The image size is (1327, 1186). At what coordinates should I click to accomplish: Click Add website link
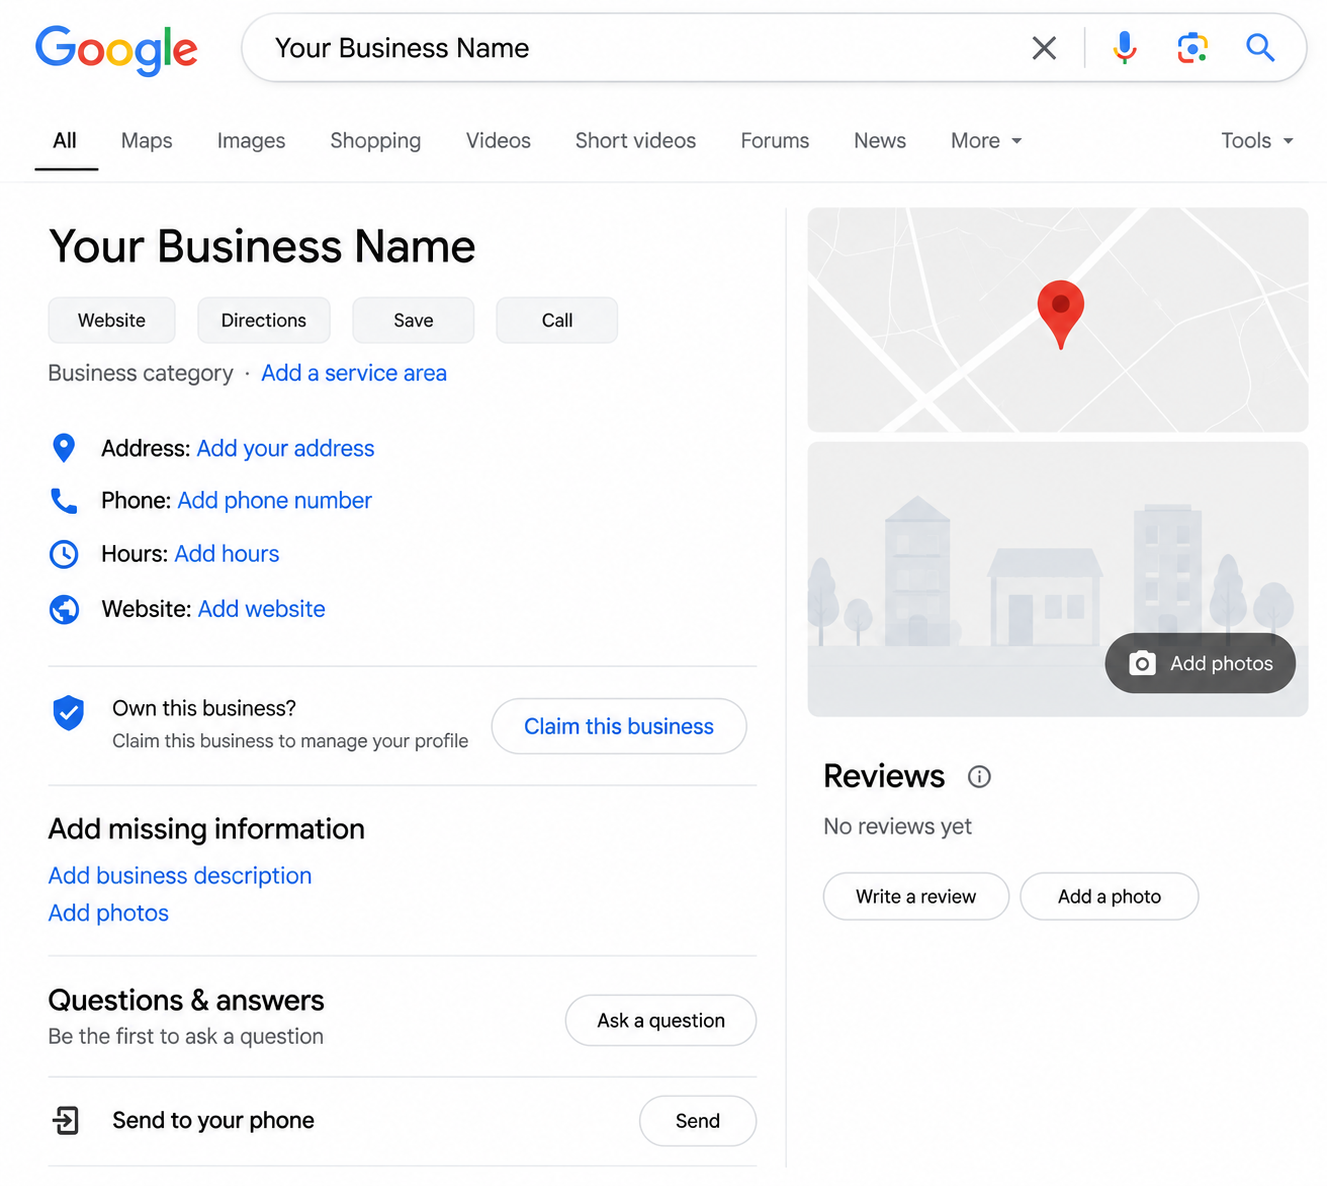coord(262,609)
